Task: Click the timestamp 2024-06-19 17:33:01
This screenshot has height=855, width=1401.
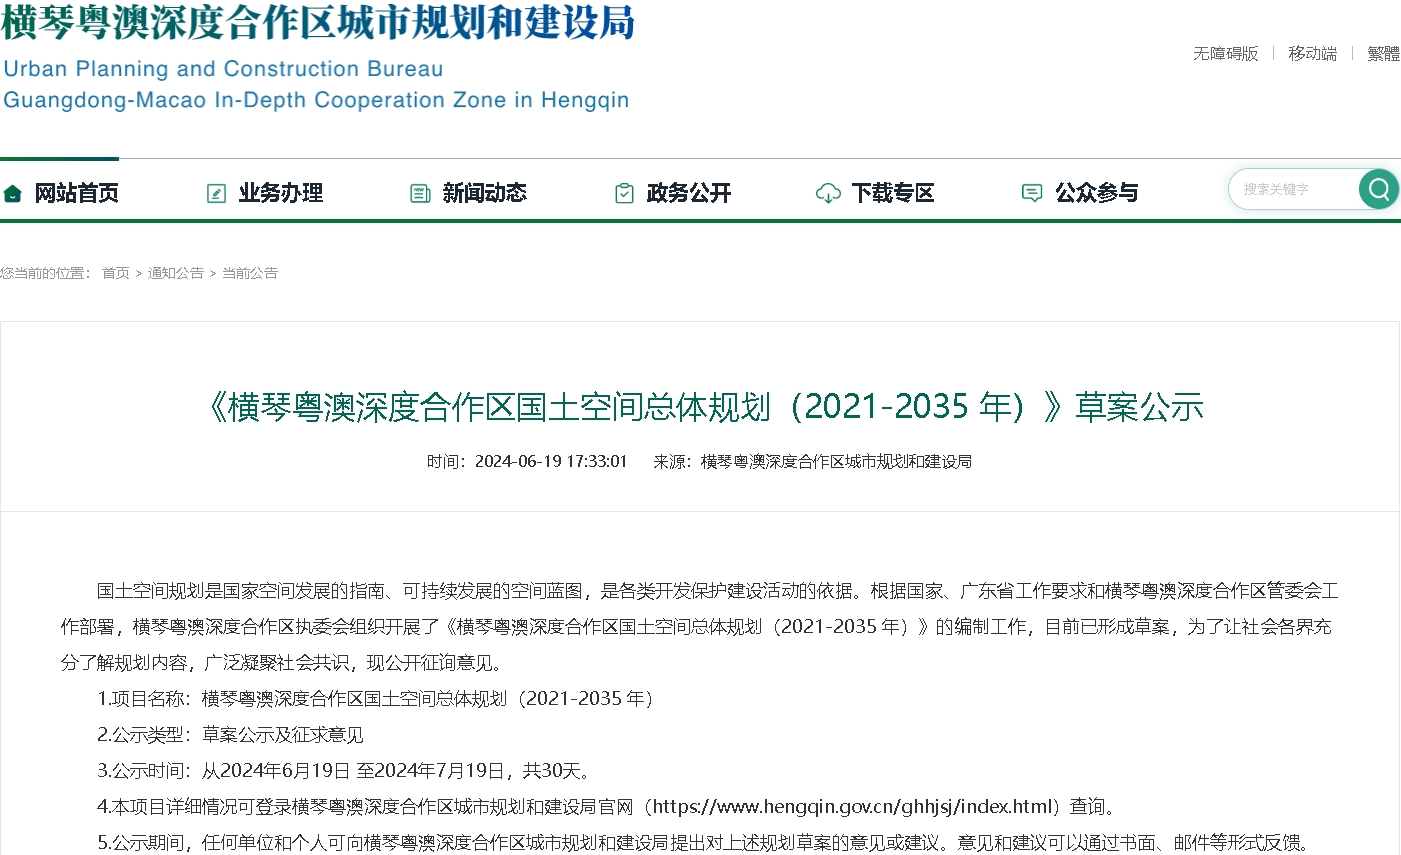Action: 551,461
